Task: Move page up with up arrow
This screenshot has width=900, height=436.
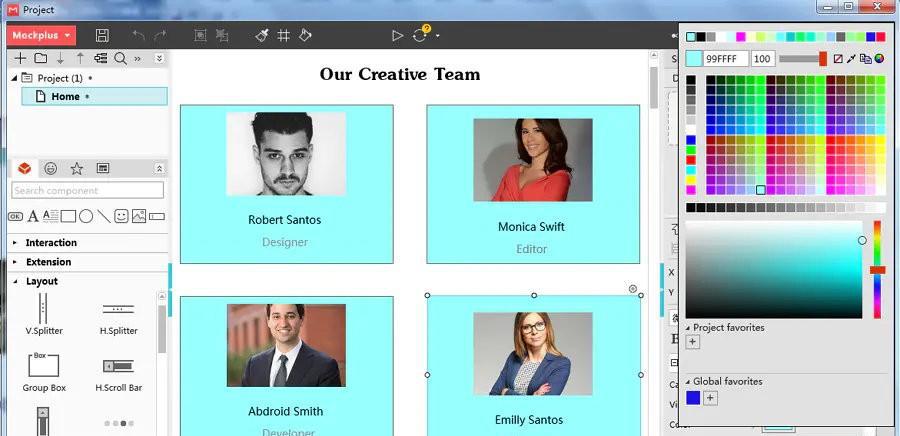Action: point(80,58)
